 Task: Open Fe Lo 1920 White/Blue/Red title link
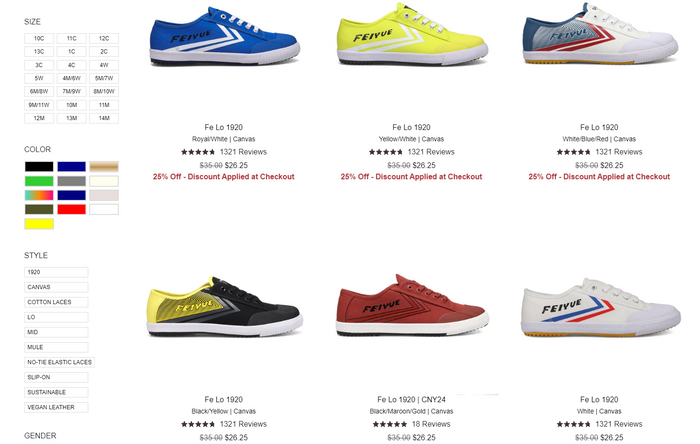599,128
